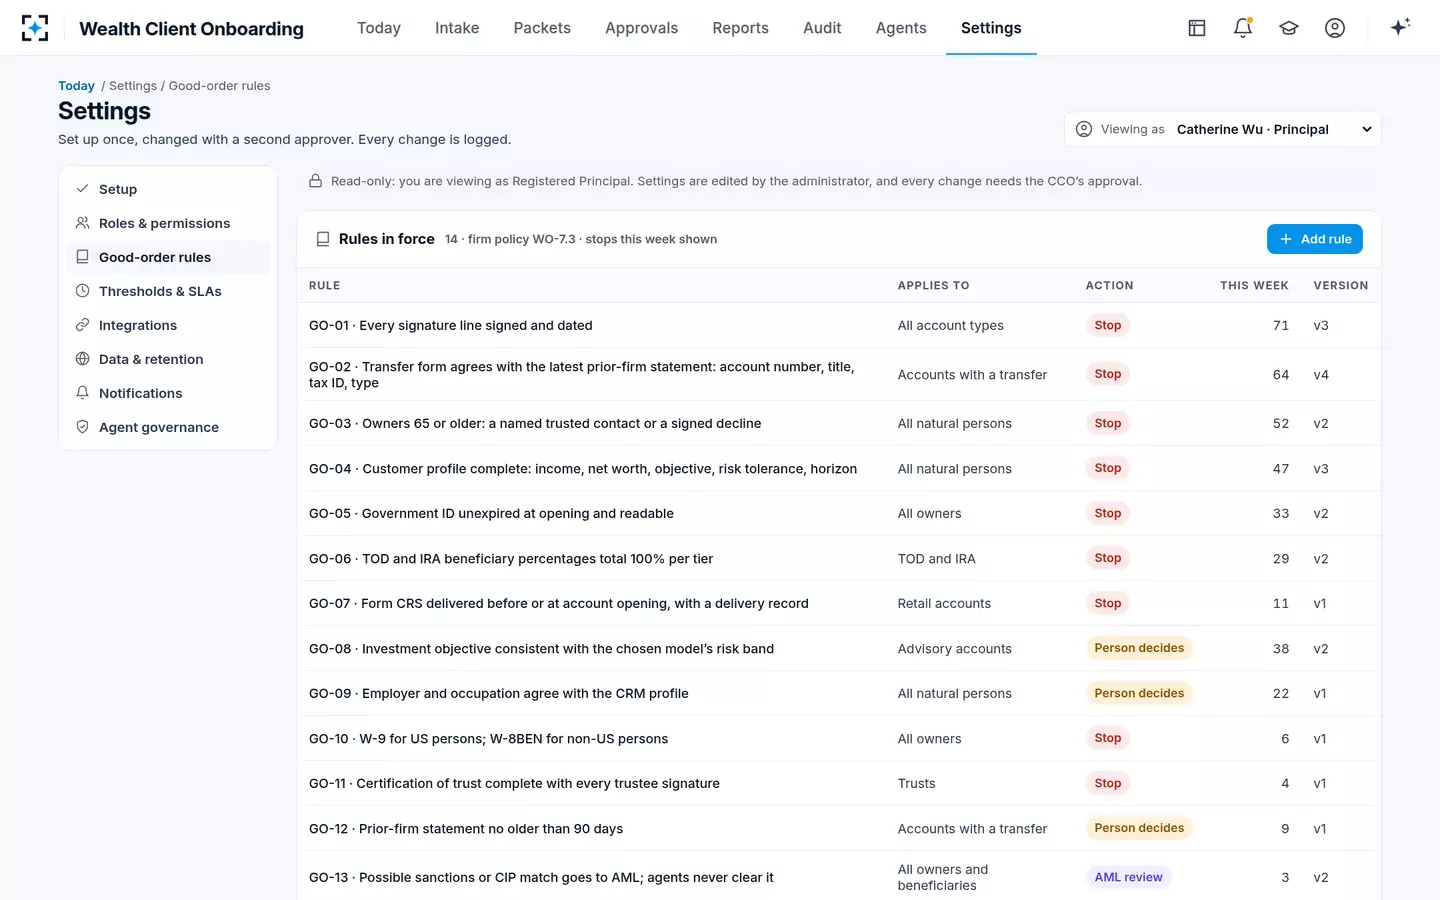Click the AML review badge on GO-13
Image resolution: width=1440 pixels, height=900 pixels.
click(1128, 877)
